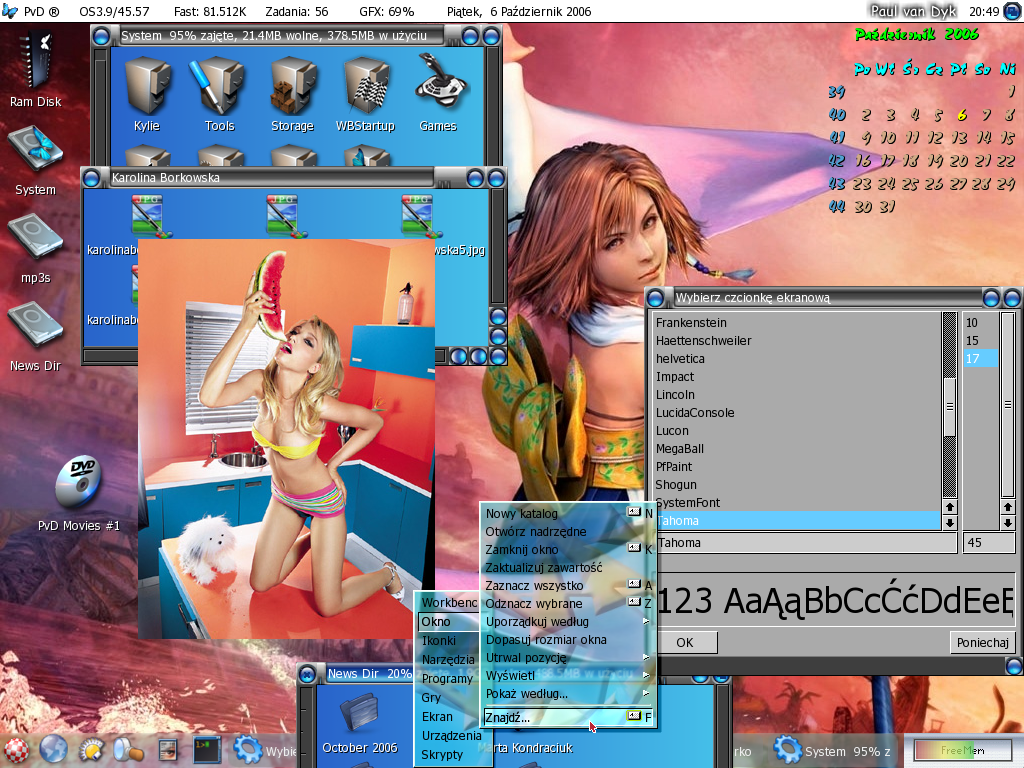Choose LucidaConsole font from list
This screenshot has width=1024, height=768.
click(x=797, y=413)
